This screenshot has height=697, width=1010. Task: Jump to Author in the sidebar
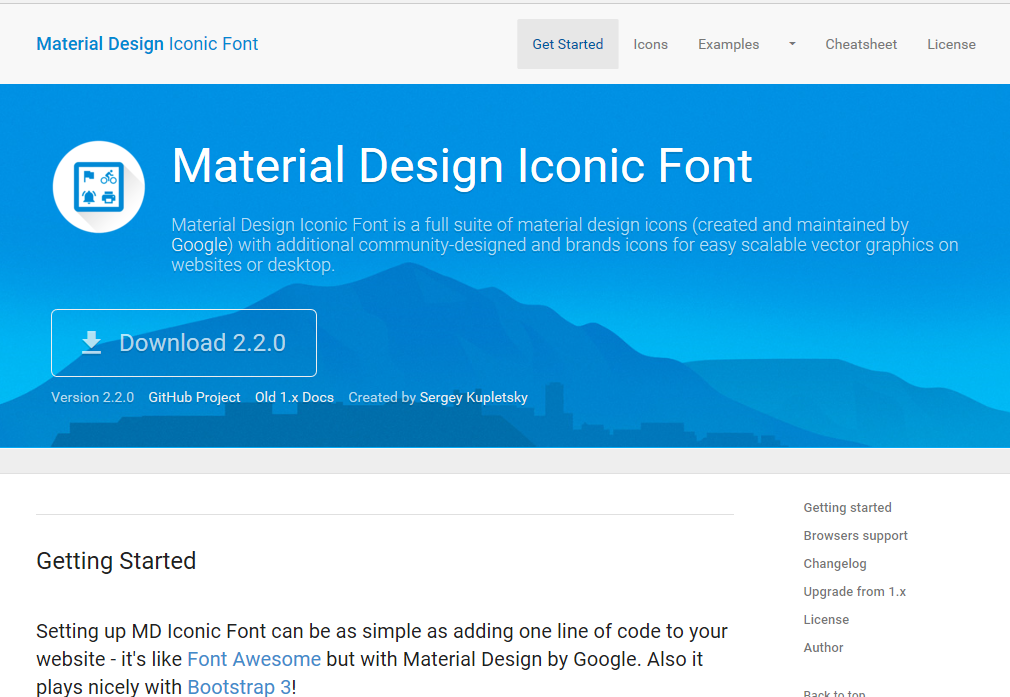823,647
